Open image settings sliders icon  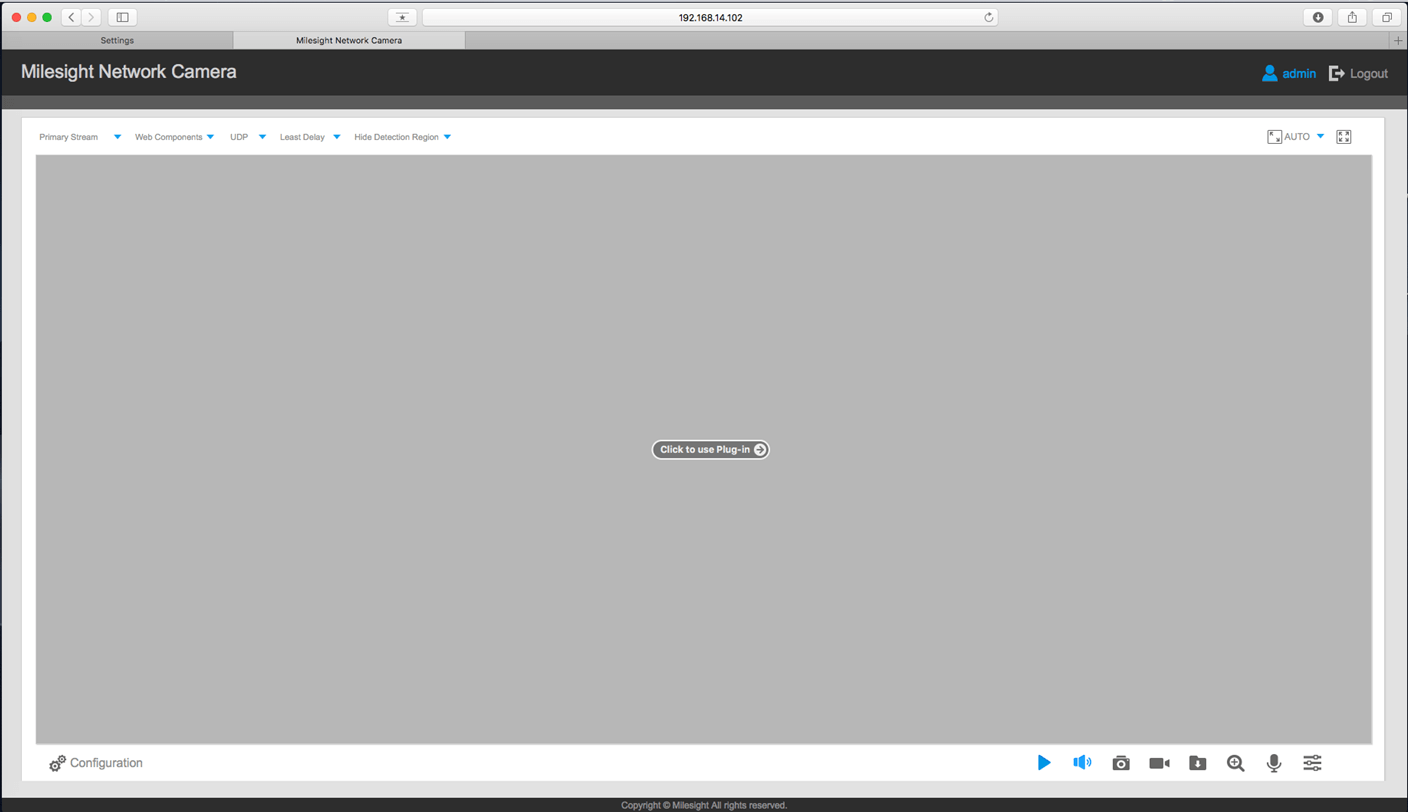pos(1312,763)
